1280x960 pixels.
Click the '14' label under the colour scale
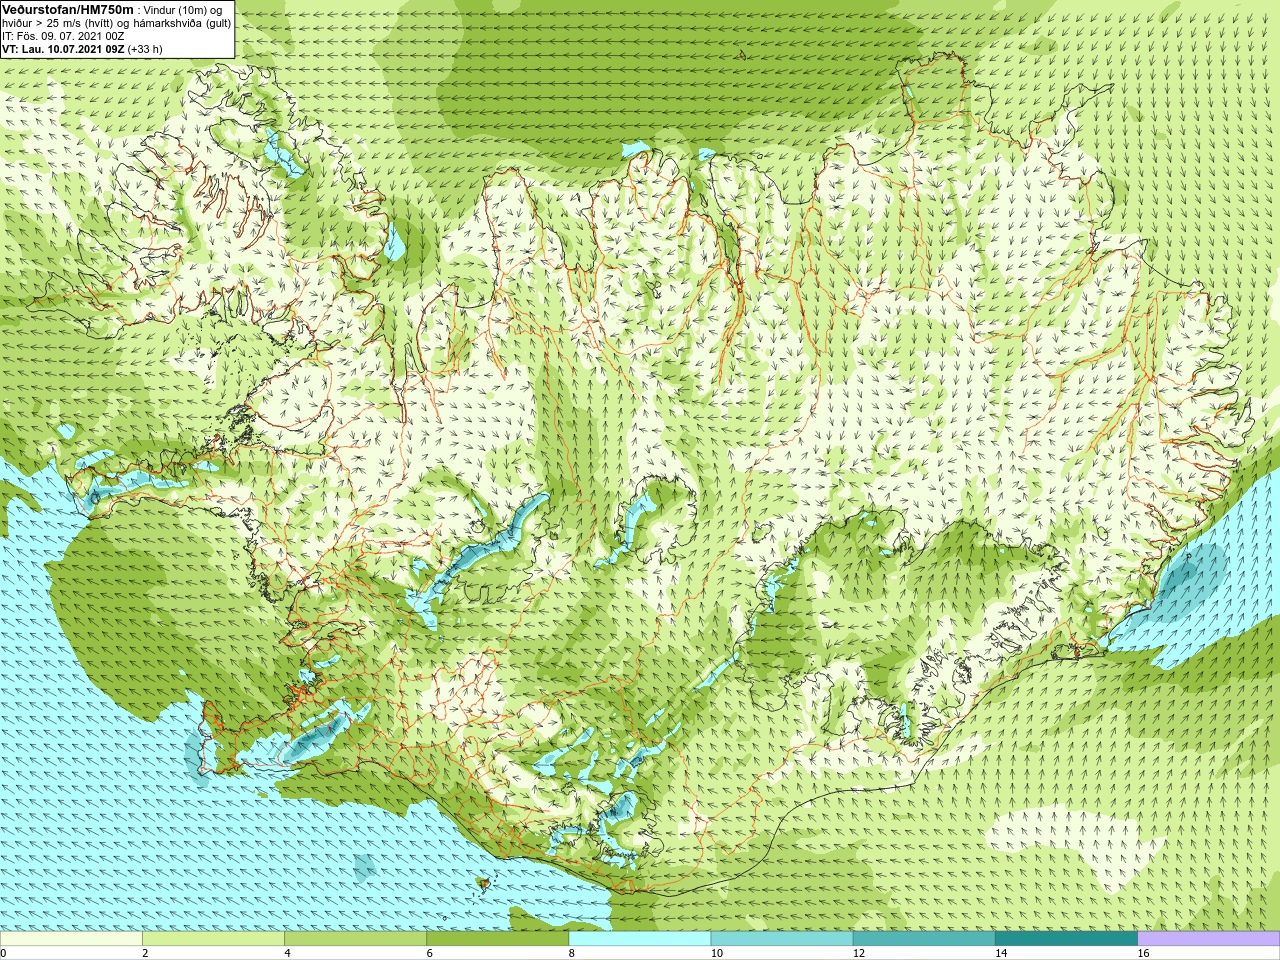tap(1001, 953)
